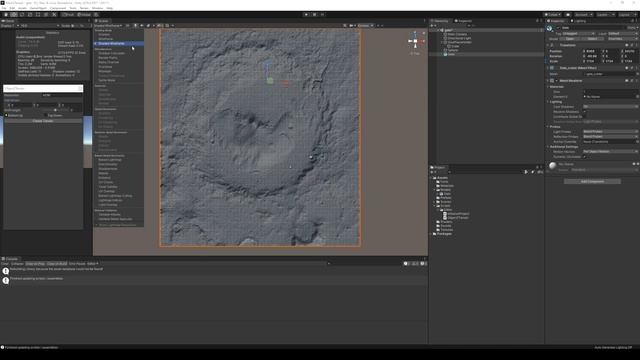This screenshot has width=640, height=360.
Task: Open the Collab dropdown
Action: tap(553, 15)
